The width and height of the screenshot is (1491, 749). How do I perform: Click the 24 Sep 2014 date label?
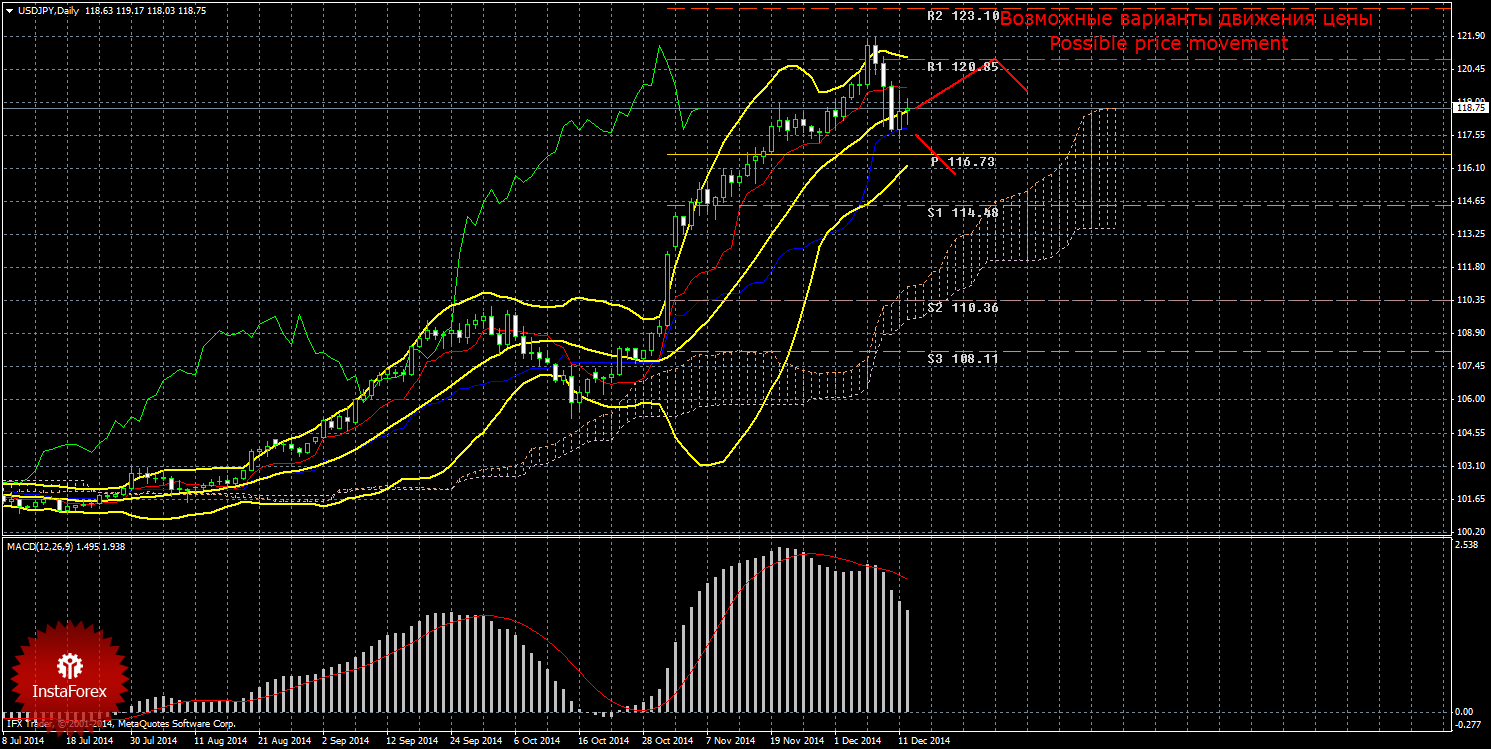(x=474, y=741)
